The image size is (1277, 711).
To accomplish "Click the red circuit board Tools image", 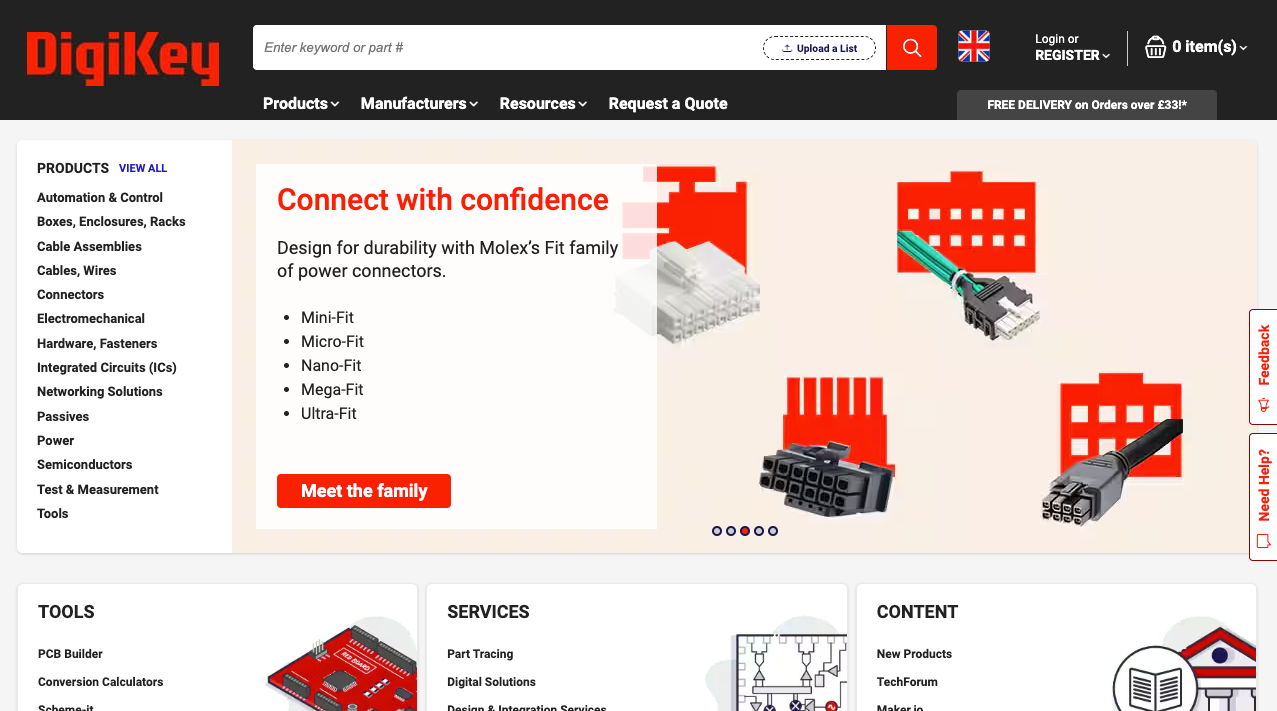I will click(x=342, y=670).
